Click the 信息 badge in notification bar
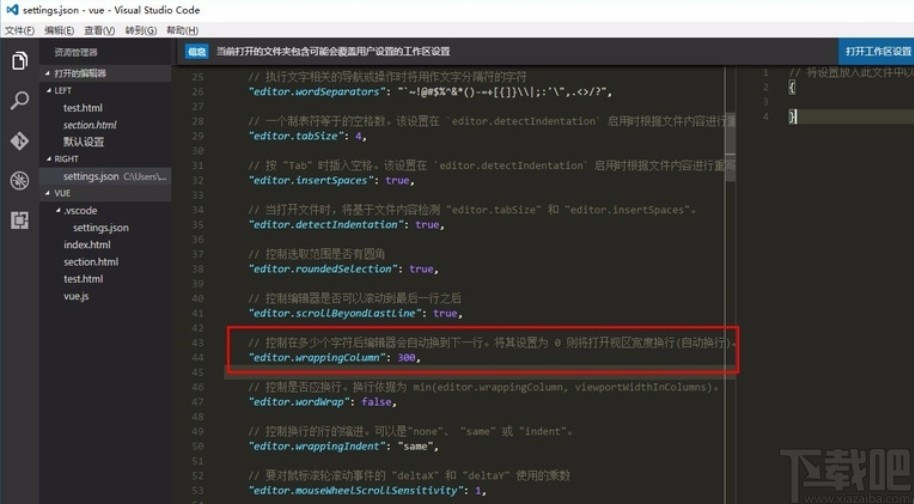Image resolution: width=914 pixels, height=504 pixels. [x=197, y=52]
